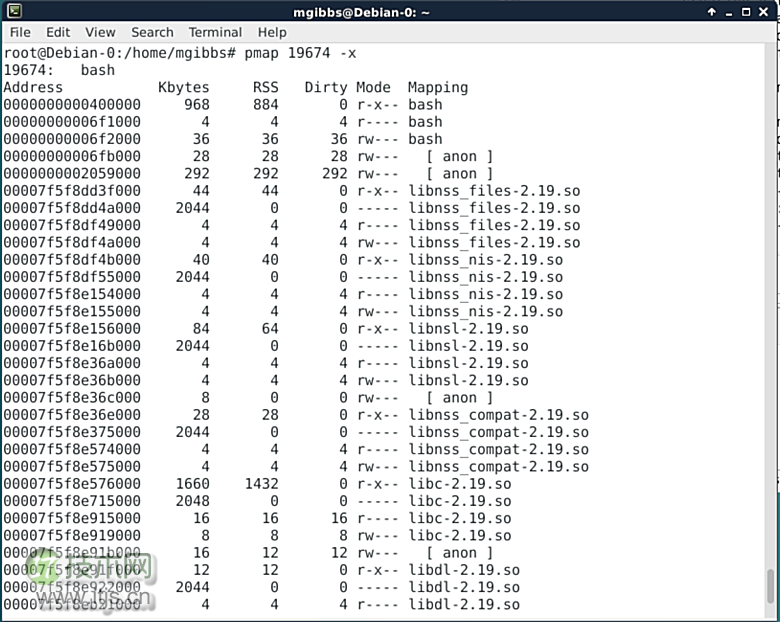Click the Kbytes column header

point(184,88)
